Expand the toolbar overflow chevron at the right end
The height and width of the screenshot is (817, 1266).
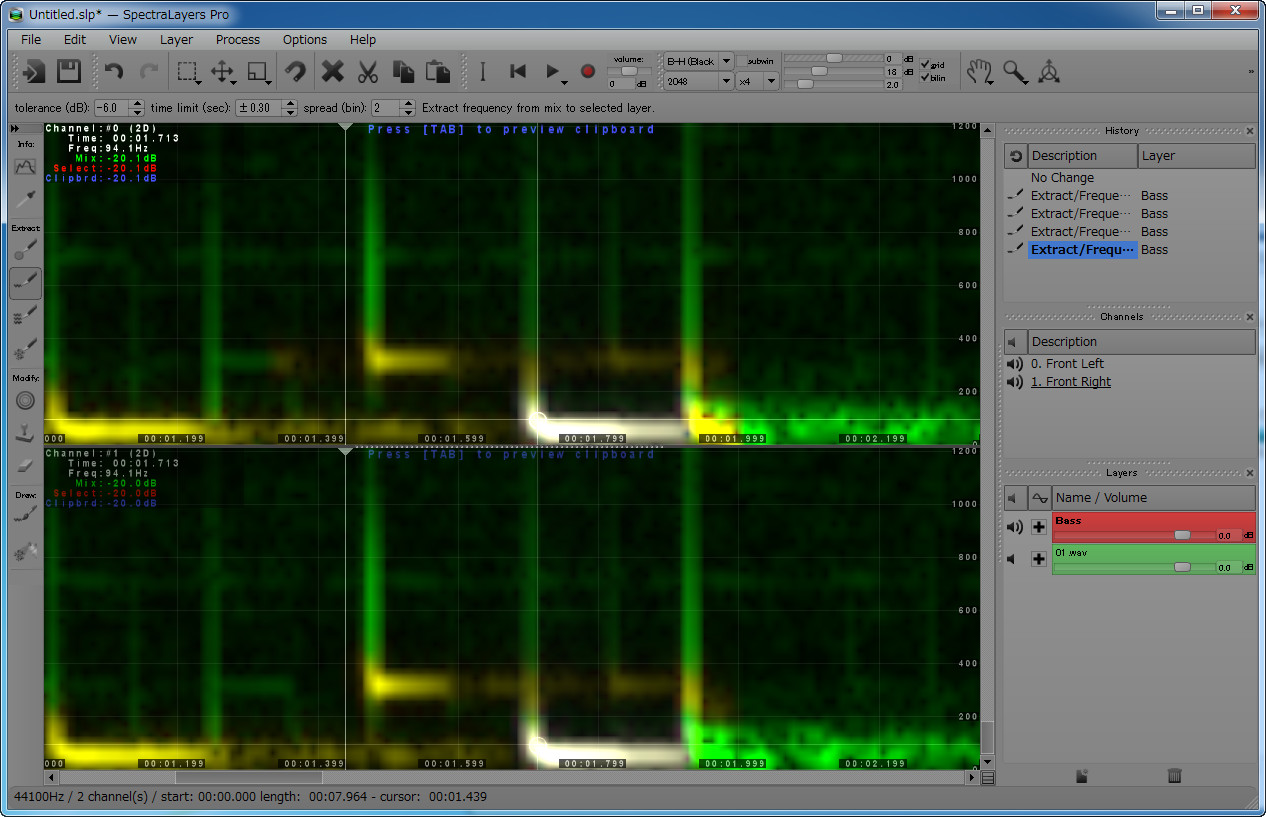point(1251,72)
